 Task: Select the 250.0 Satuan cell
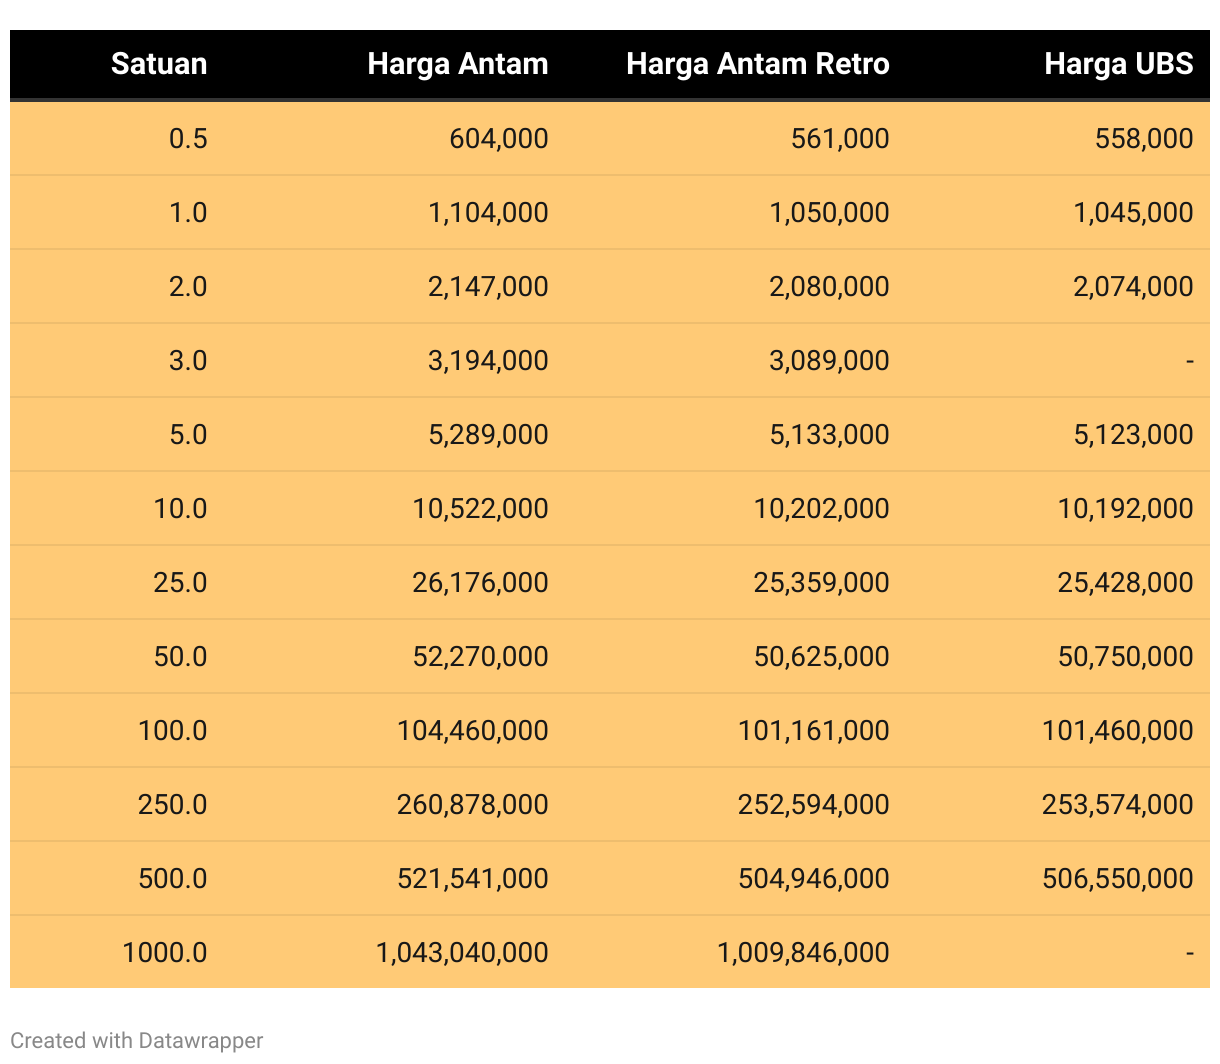(172, 804)
